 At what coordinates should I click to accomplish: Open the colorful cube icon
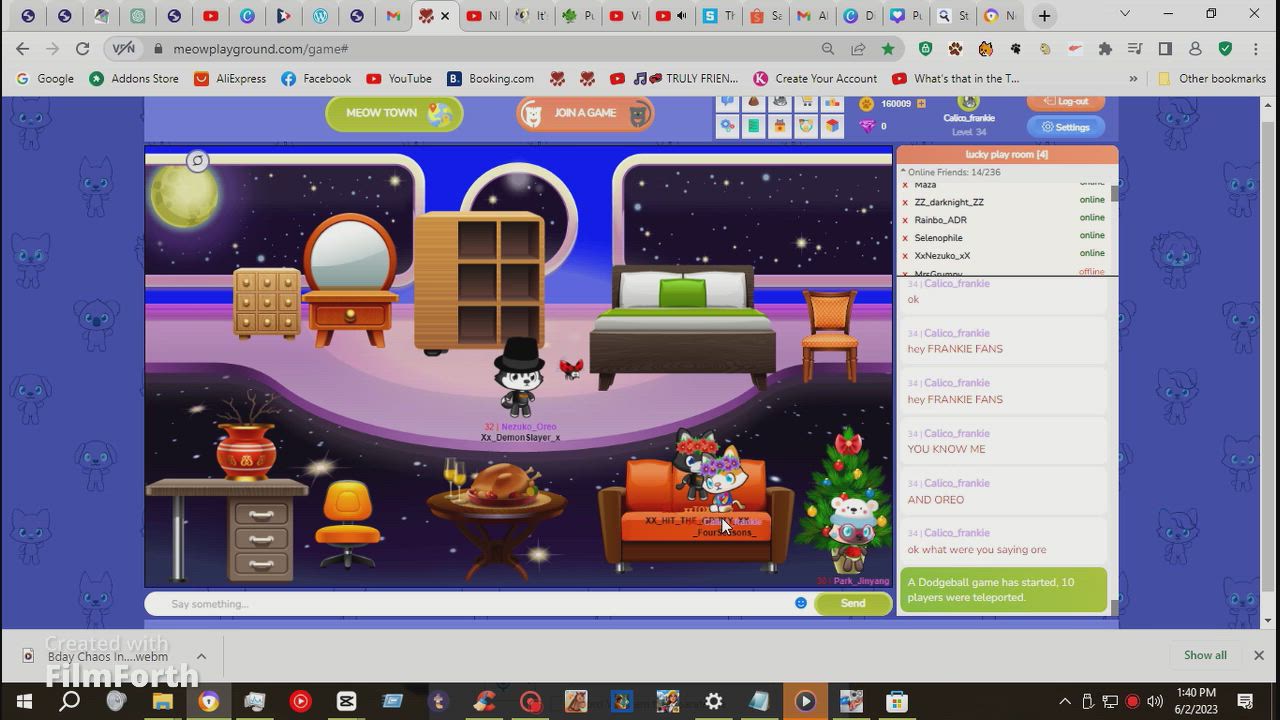pyautogui.click(x=831, y=126)
